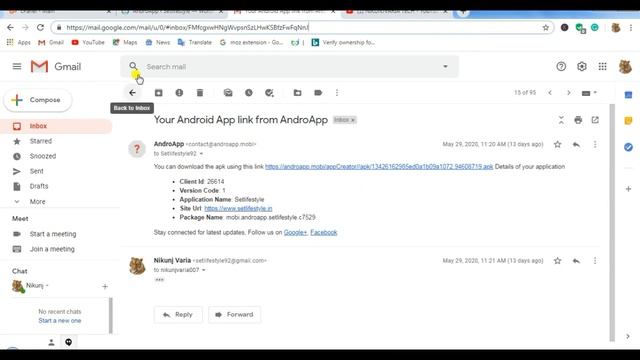Star the Nikunj Varia message

558,260
